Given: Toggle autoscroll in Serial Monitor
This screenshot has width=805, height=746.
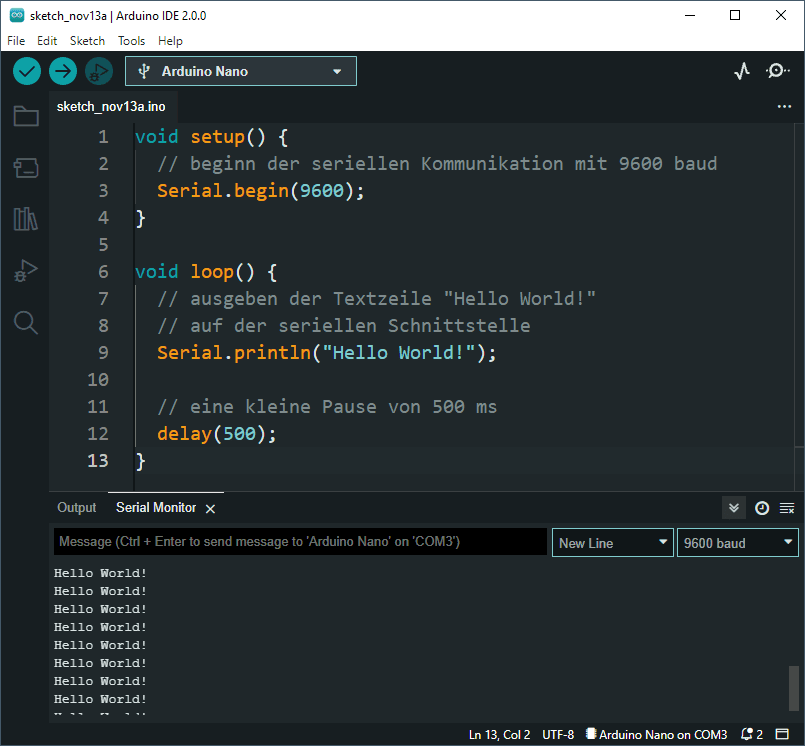Looking at the screenshot, I should click(734, 508).
